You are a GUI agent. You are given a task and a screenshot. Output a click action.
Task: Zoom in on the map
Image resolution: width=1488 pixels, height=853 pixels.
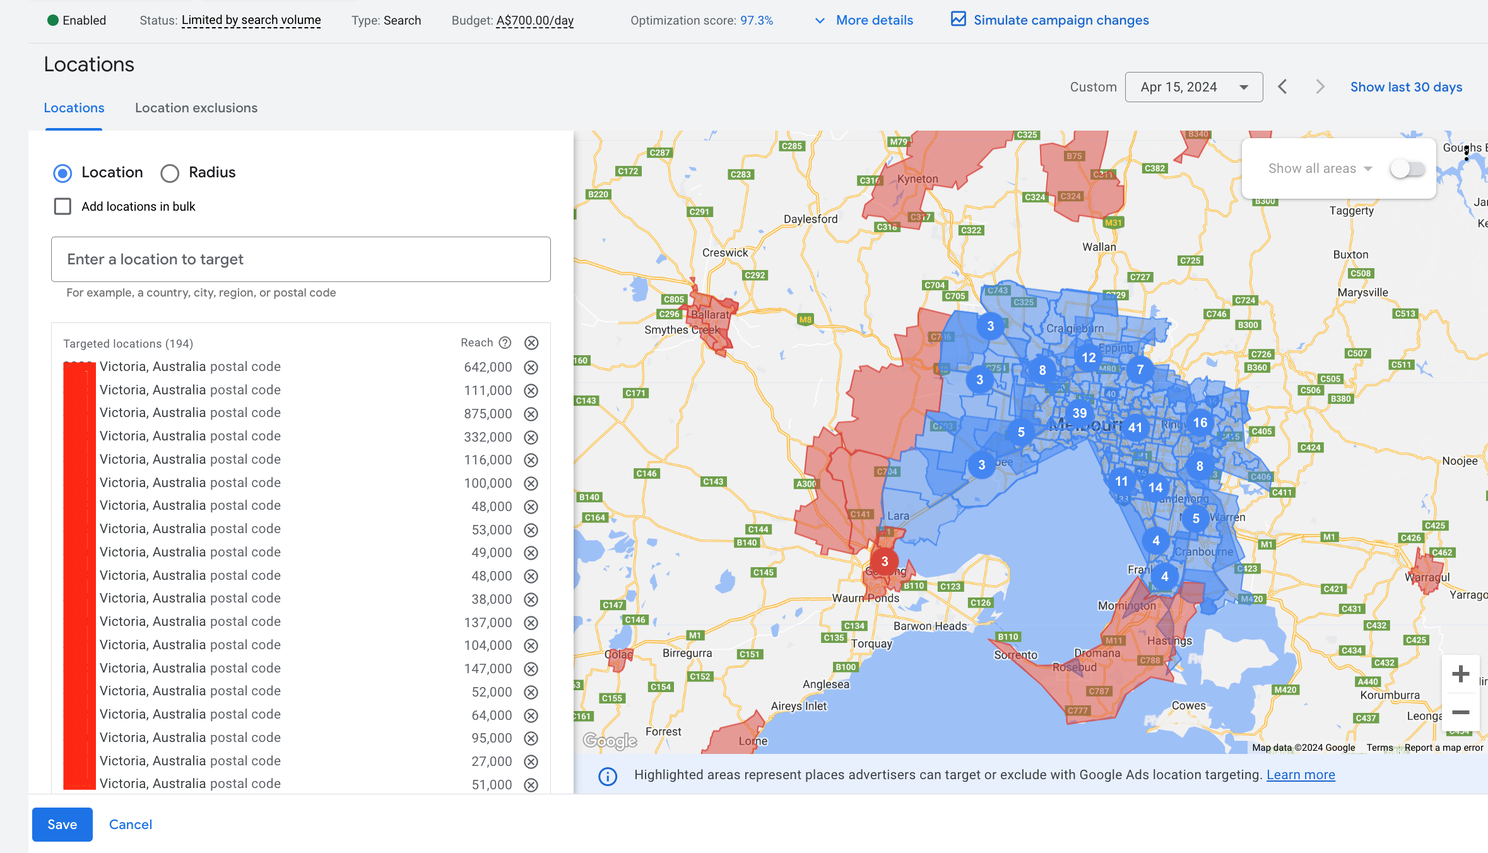point(1460,674)
